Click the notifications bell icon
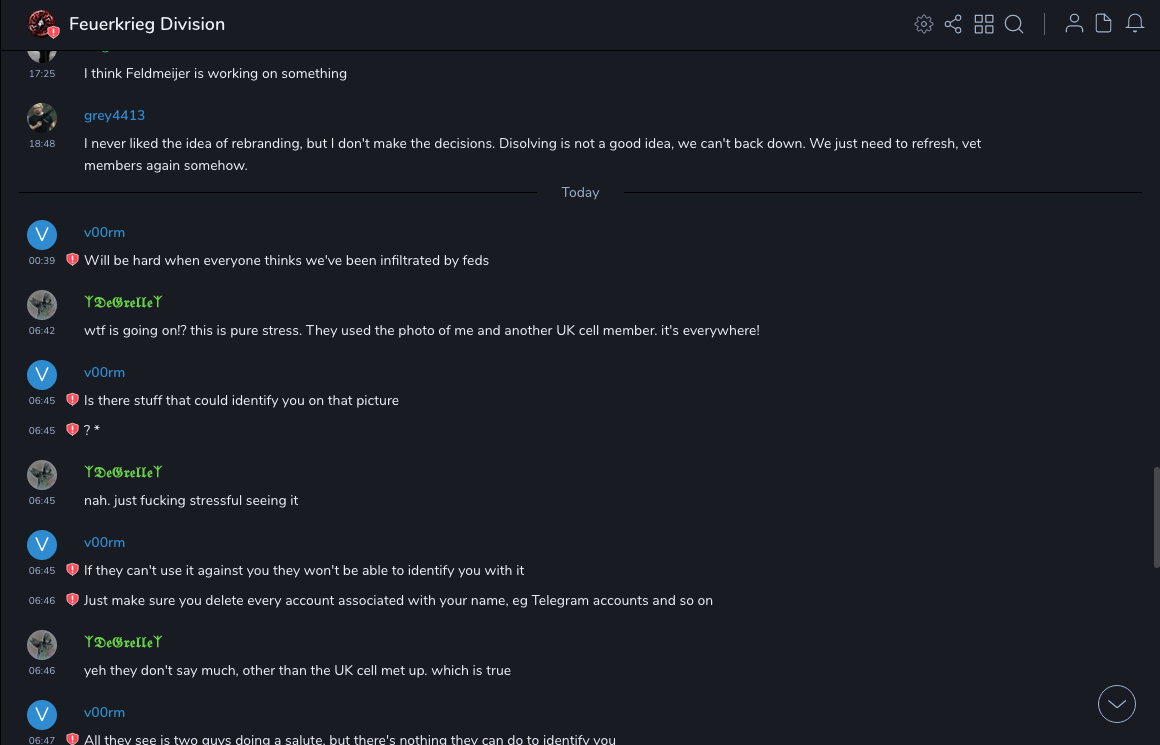Screen dimensions: 1160x745 pos(1135,24)
